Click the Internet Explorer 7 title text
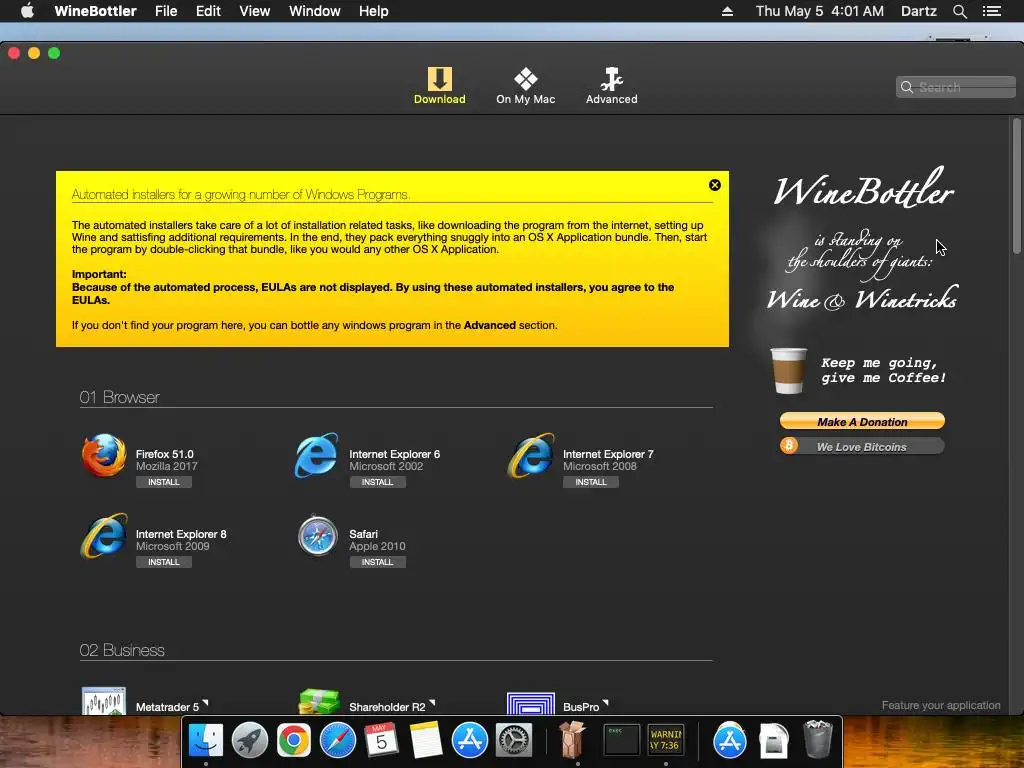Screen dimensions: 1024x768 point(608,454)
